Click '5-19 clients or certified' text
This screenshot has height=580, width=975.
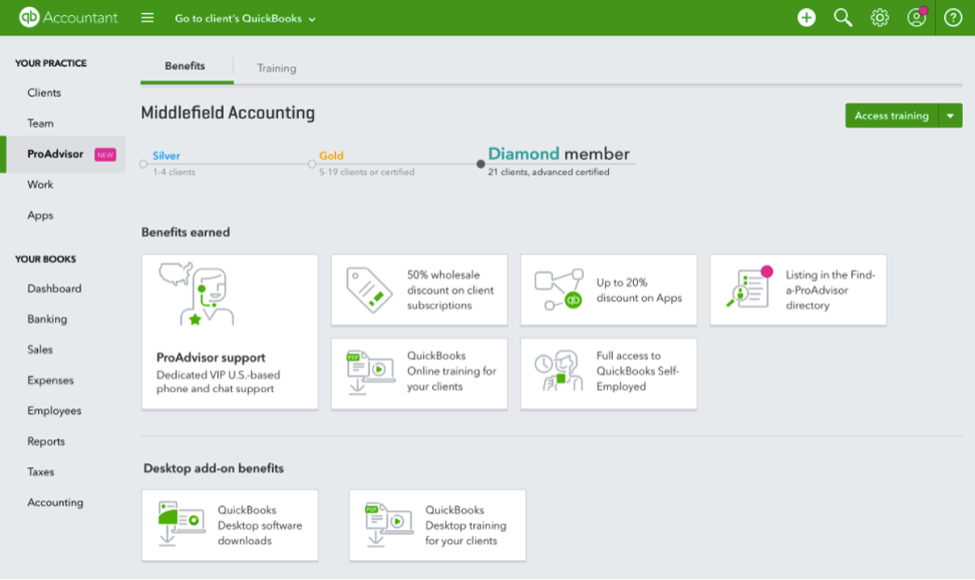pyautogui.click(x=367, y=172)
